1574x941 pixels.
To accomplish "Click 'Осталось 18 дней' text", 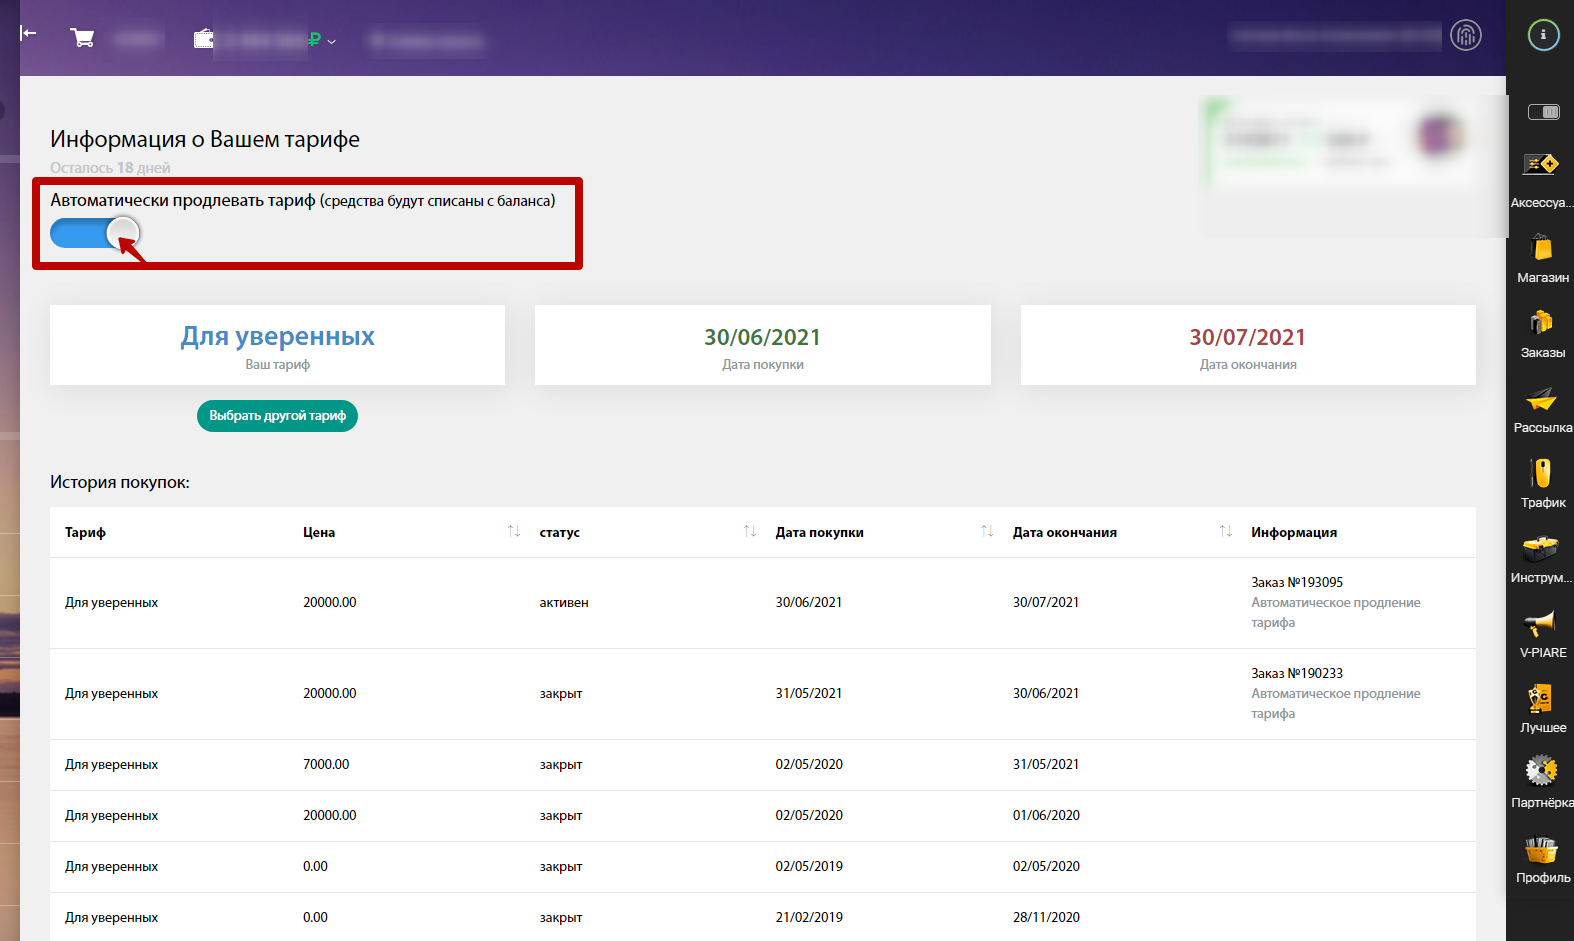I will tap(110, 167).
